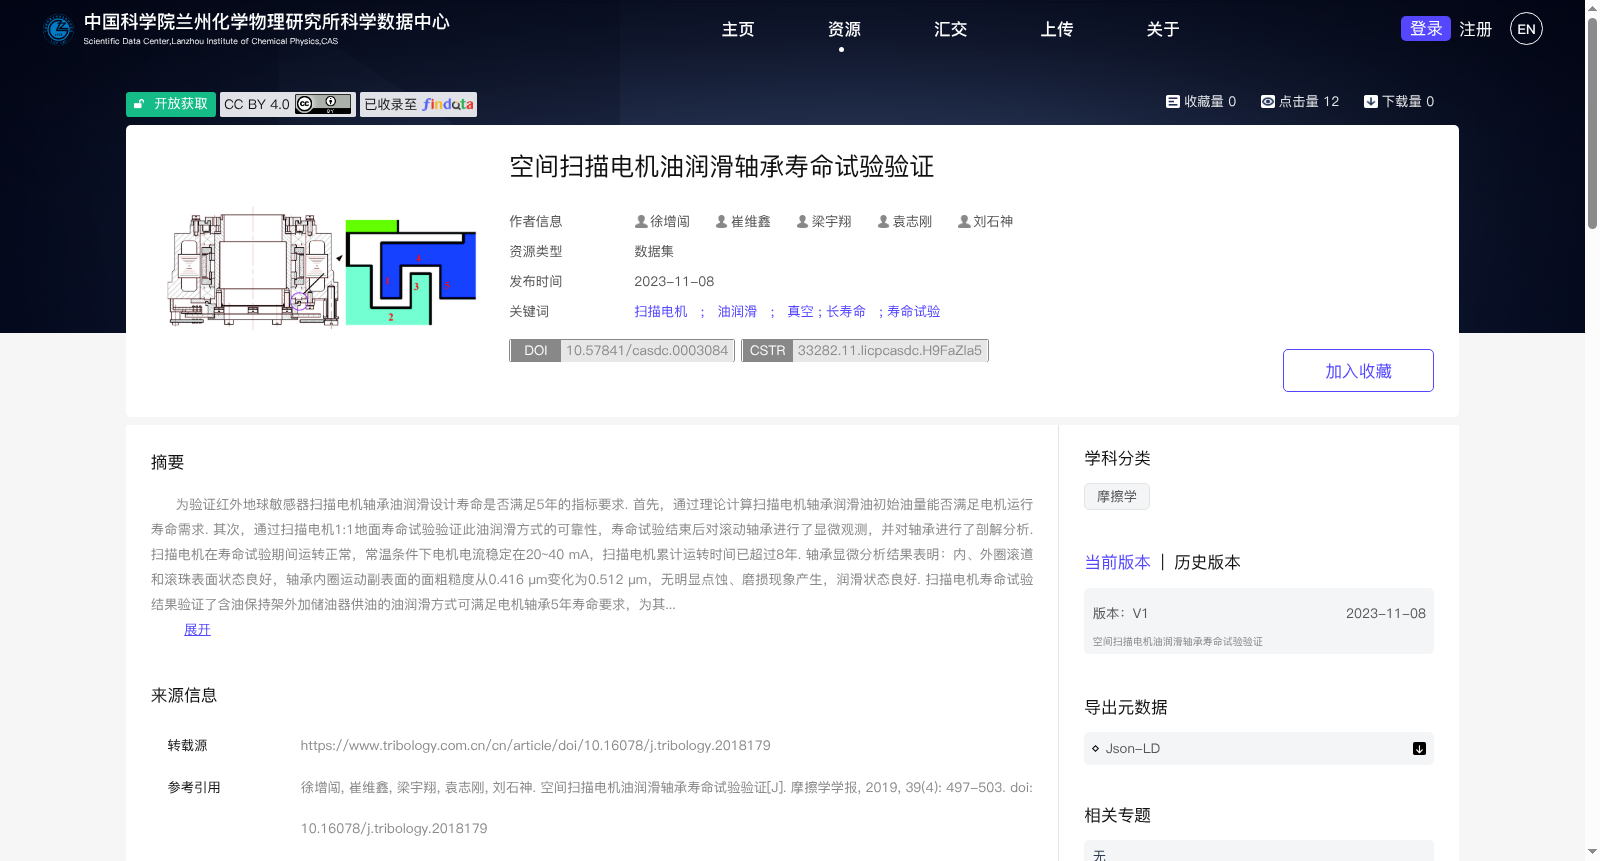Click the Json-LD download arrow icon
The height and width of the screenshot is (861, 1600).
(x=1419, y=749)
